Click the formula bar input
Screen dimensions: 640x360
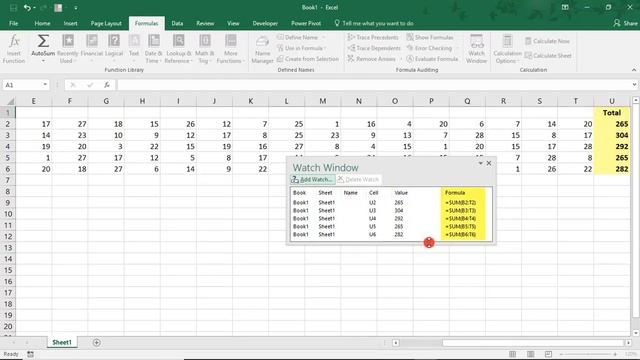point(373,84)
